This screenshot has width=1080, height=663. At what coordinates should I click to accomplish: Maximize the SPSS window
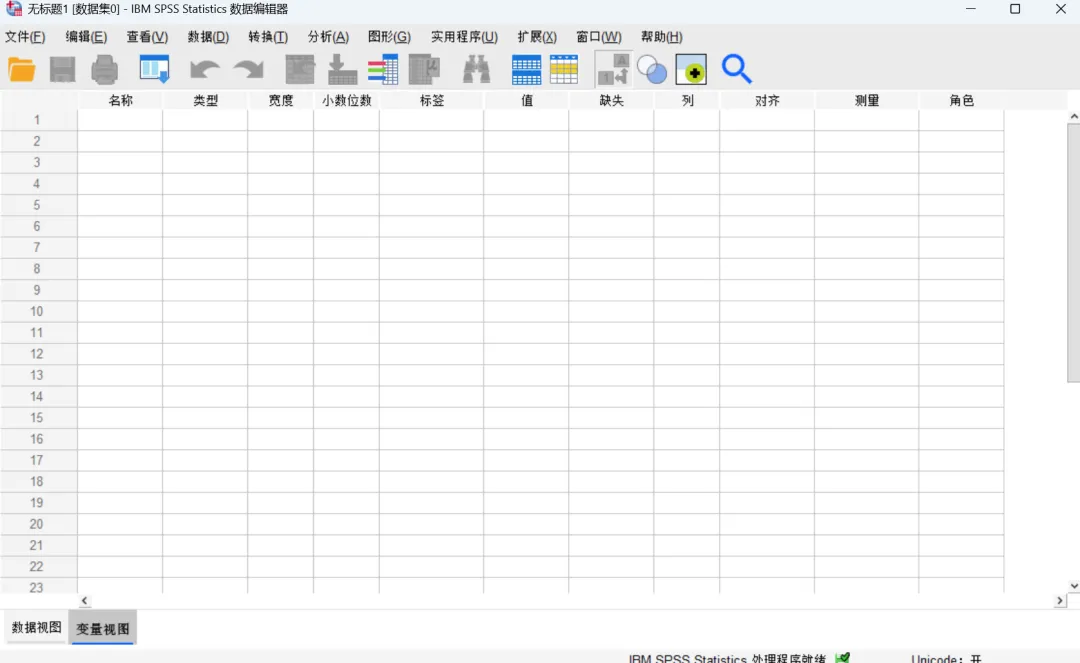(1015, 9)
